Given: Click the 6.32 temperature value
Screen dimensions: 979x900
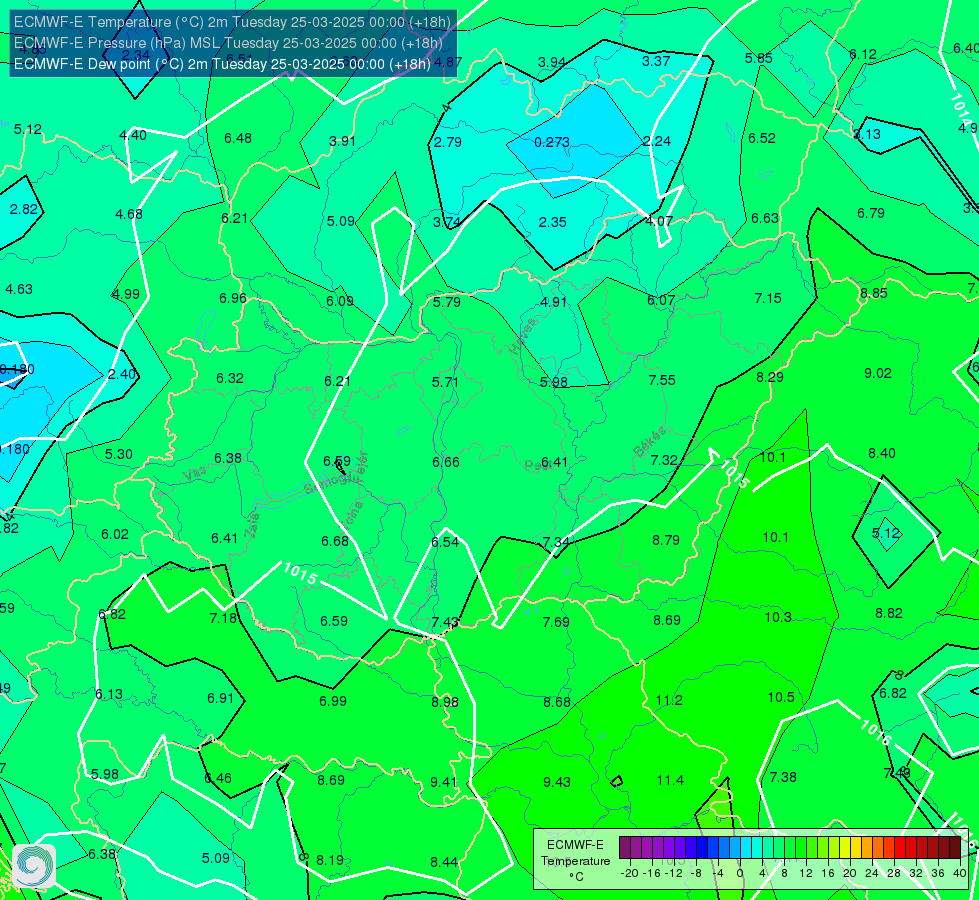Looking at the screenshot, I should pos(230,379).
